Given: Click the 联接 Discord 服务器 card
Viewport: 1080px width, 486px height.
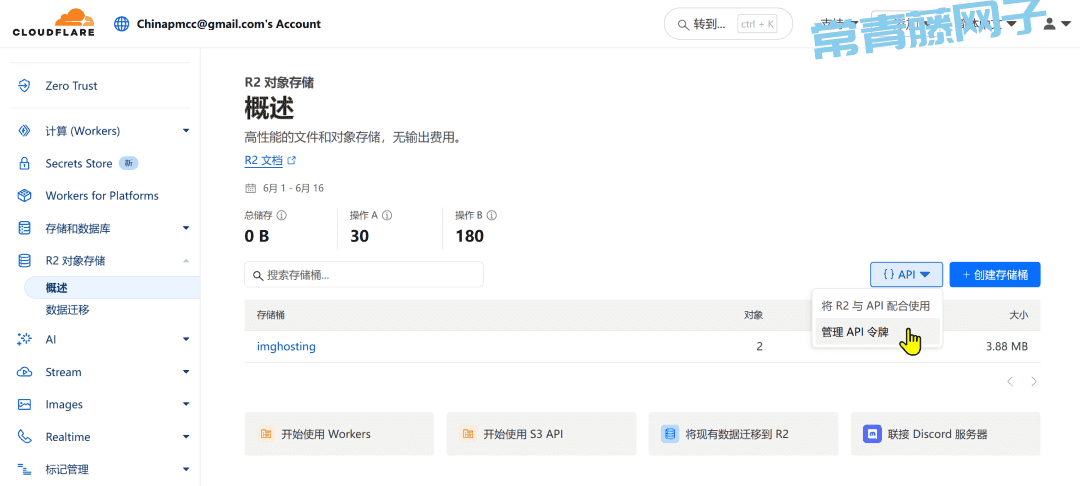Looking at the screenshot, I should (x=946, y=434).
